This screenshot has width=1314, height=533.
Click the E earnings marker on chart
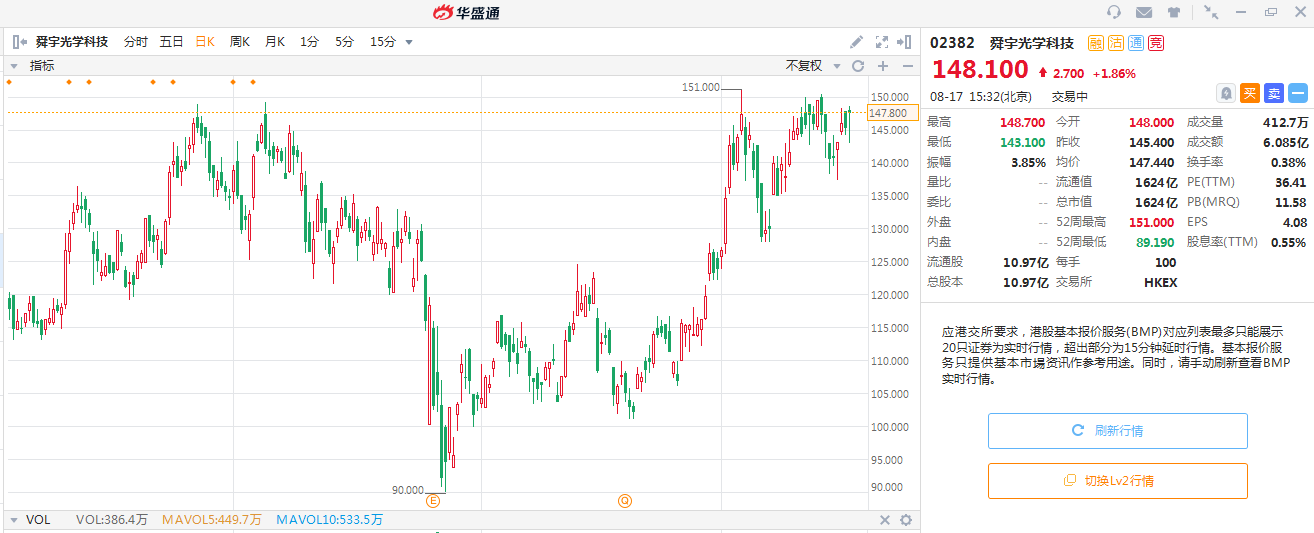click(x=433, y=500)
